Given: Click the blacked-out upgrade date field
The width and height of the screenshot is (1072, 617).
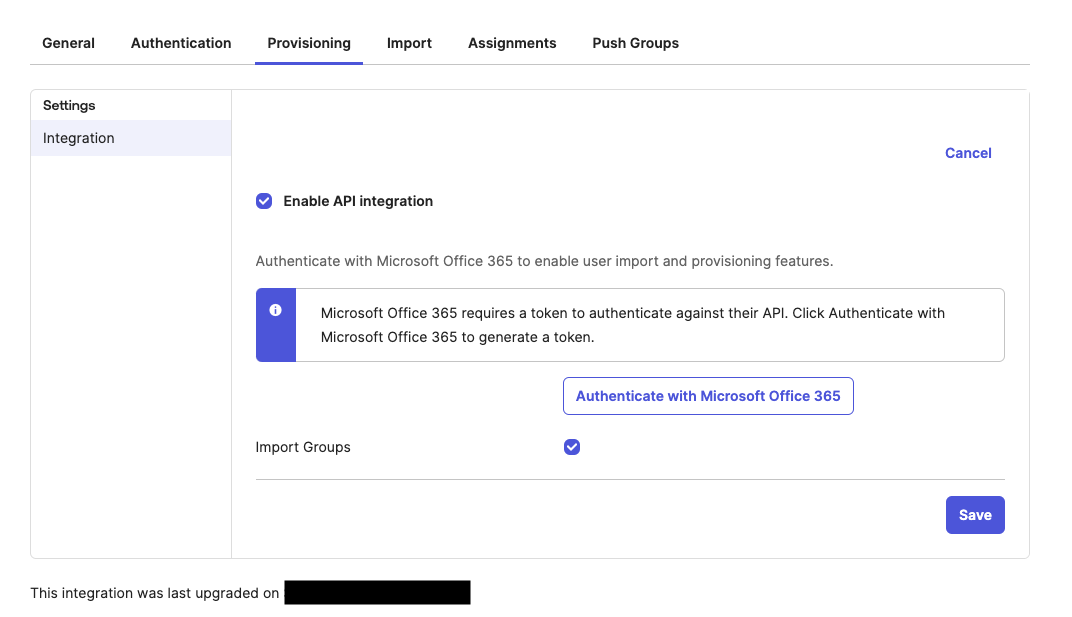Looking at the screenshot, I should click(x=377, y=593).
